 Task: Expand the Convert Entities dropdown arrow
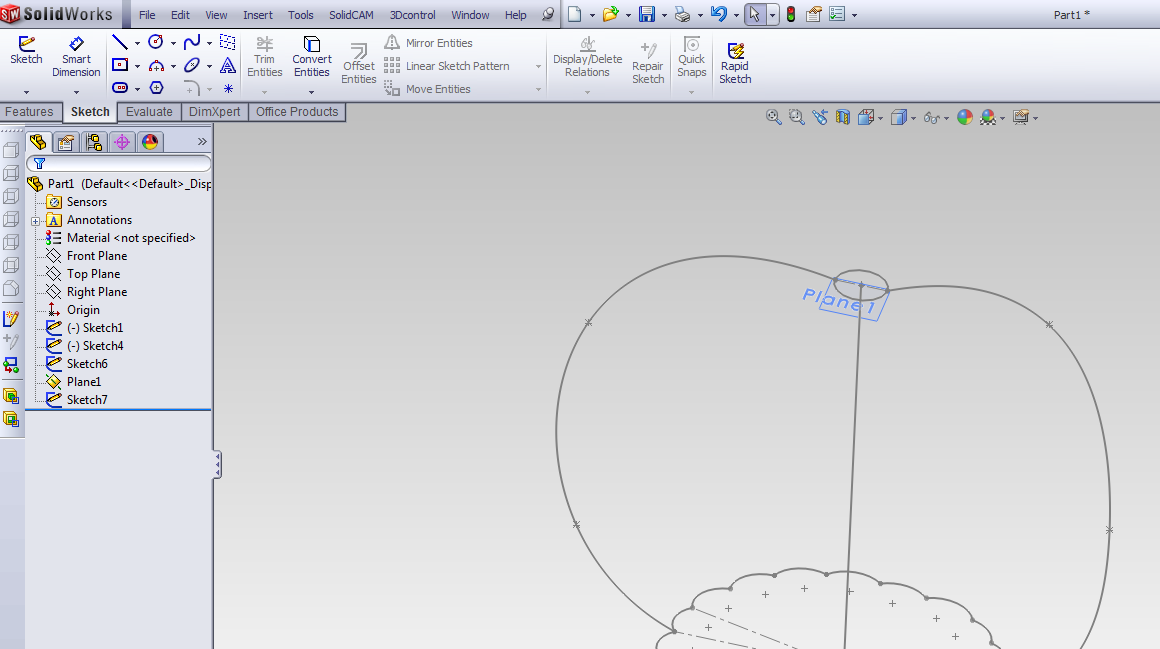pos(311,93)
